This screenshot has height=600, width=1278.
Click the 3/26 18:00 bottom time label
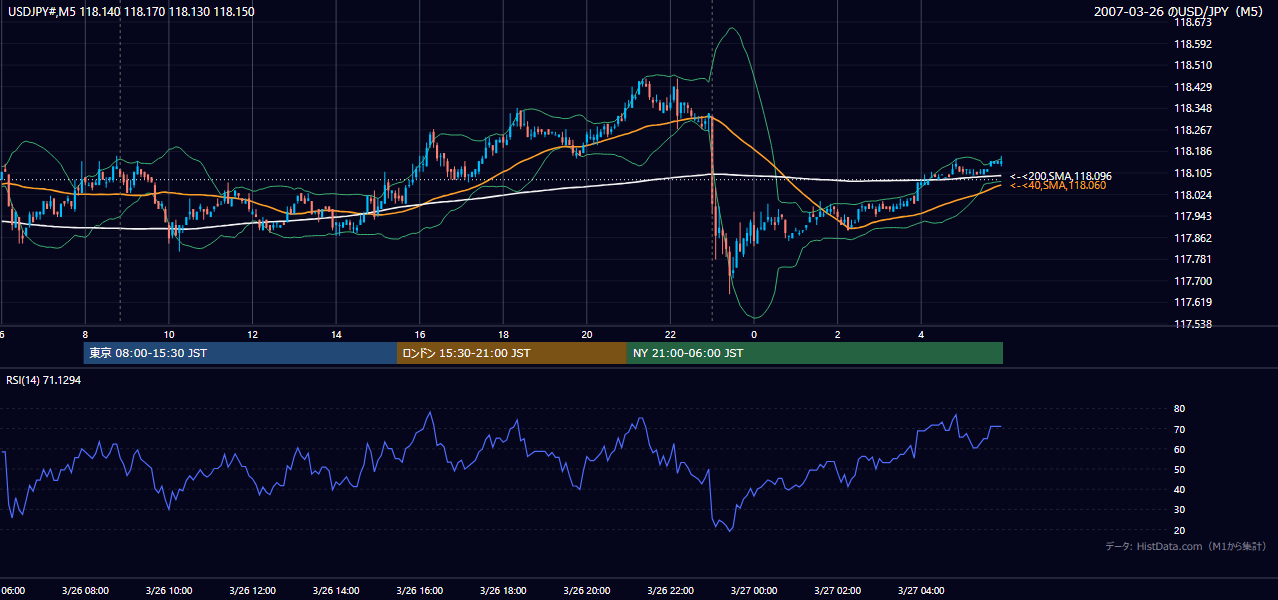tap(503, 591)
